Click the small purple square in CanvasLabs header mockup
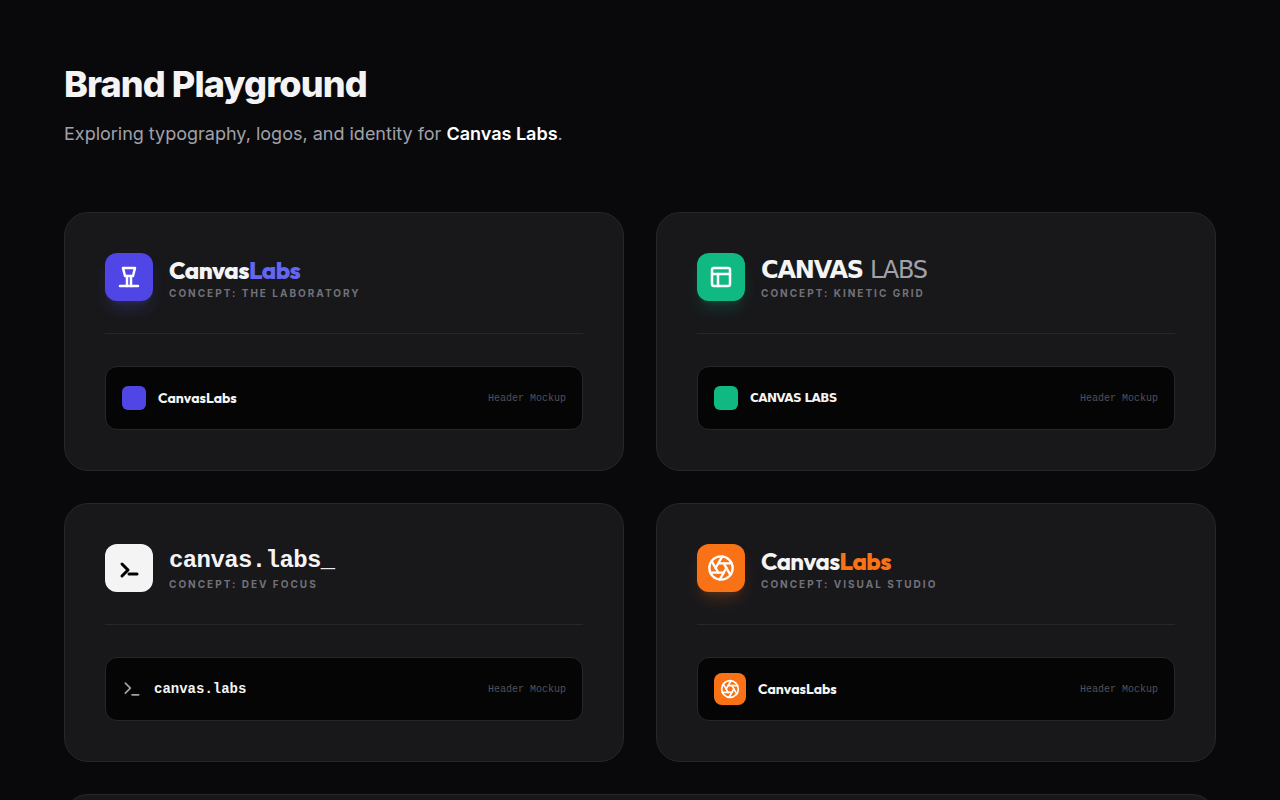This screenshot has height=800, width=1280. pos(134,398)
